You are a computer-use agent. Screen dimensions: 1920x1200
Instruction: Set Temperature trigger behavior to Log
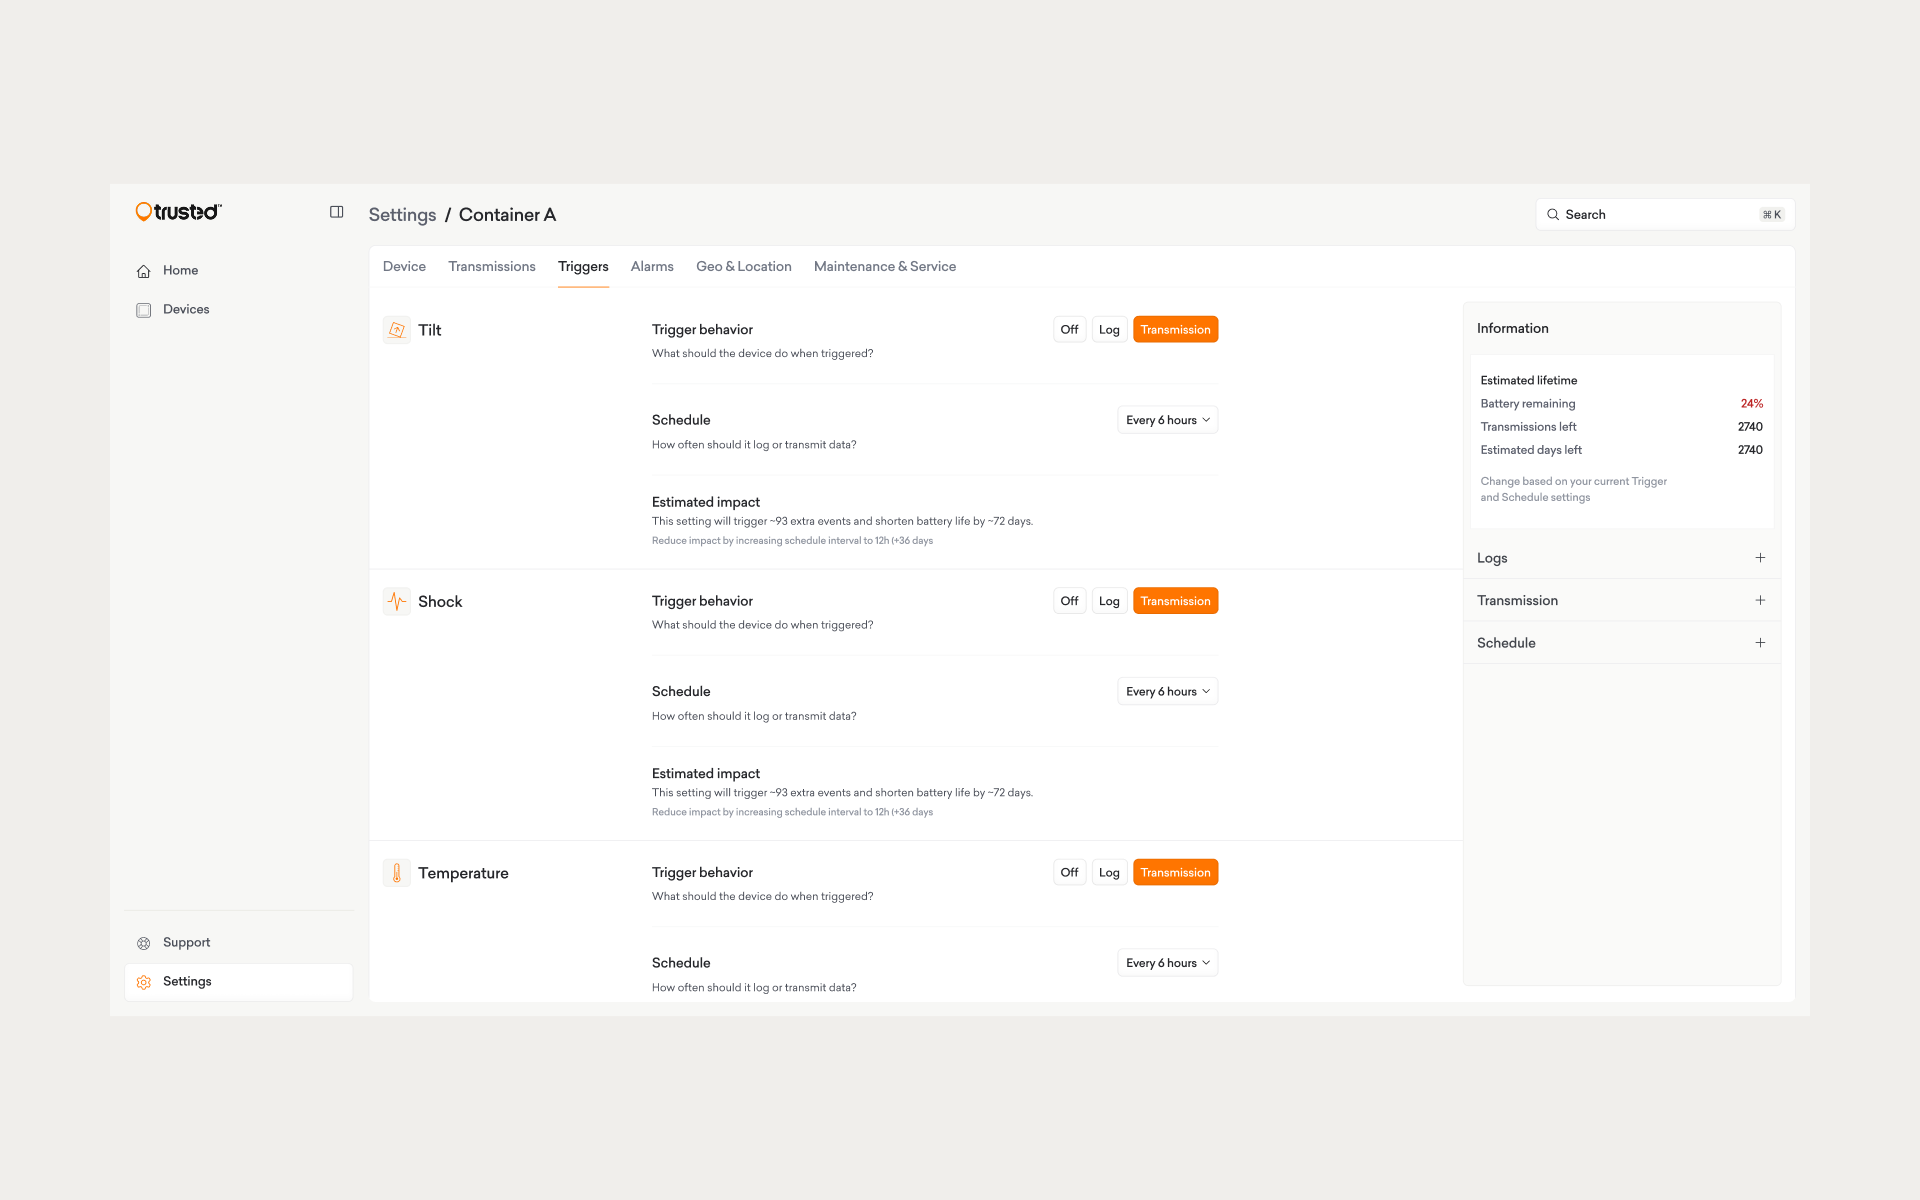[1109, 872]
